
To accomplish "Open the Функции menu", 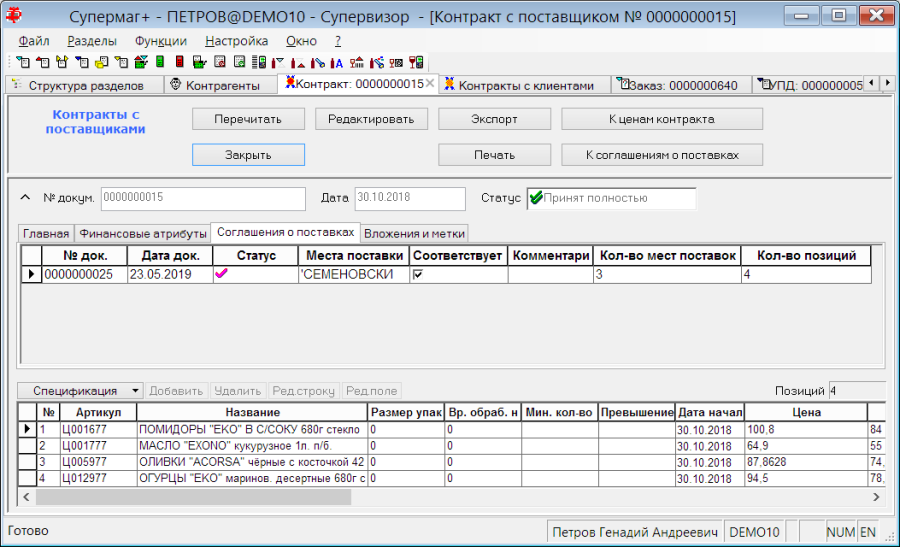I will [161, 41].
